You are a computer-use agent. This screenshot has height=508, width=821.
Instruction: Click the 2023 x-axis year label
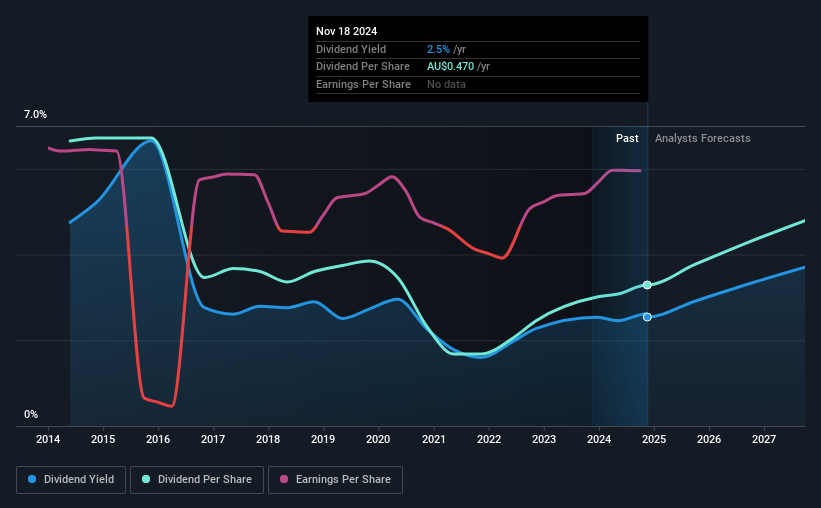(544, 439)
